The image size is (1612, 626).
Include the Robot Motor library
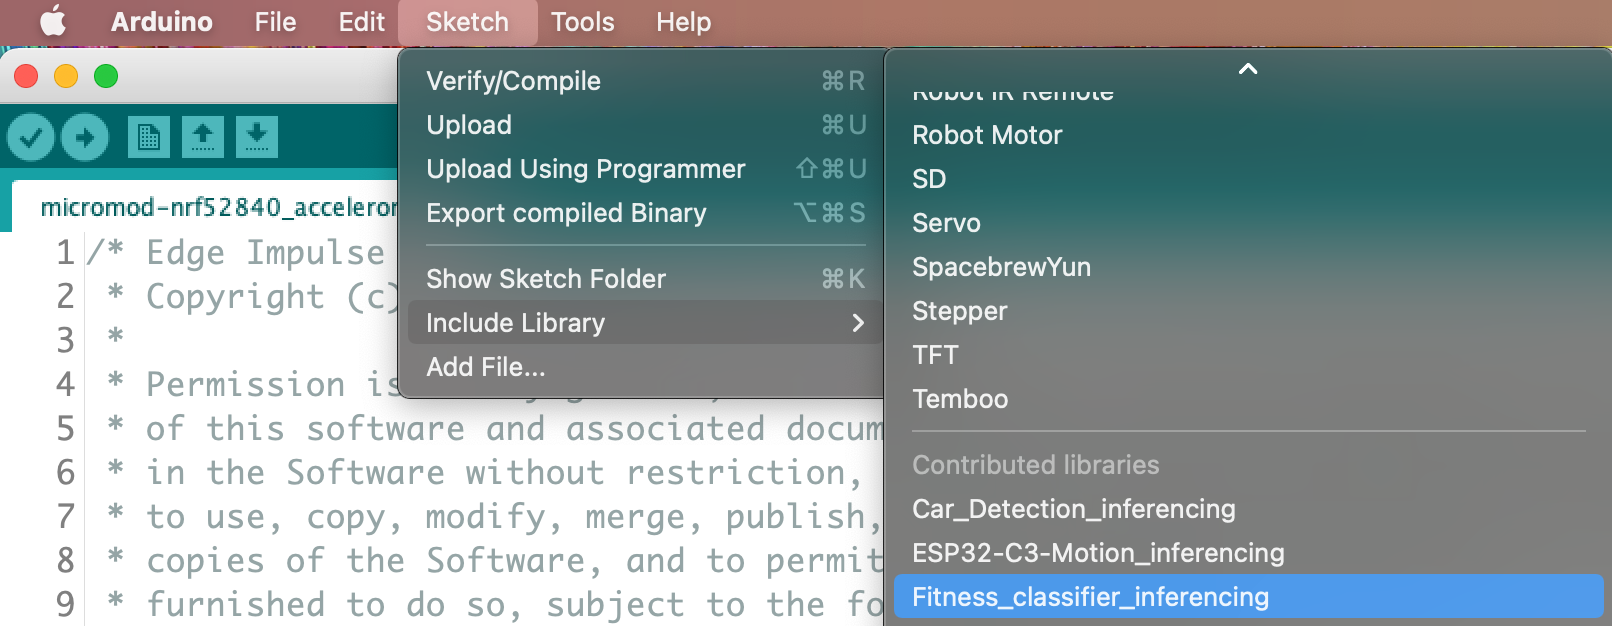pos(1248,135)
